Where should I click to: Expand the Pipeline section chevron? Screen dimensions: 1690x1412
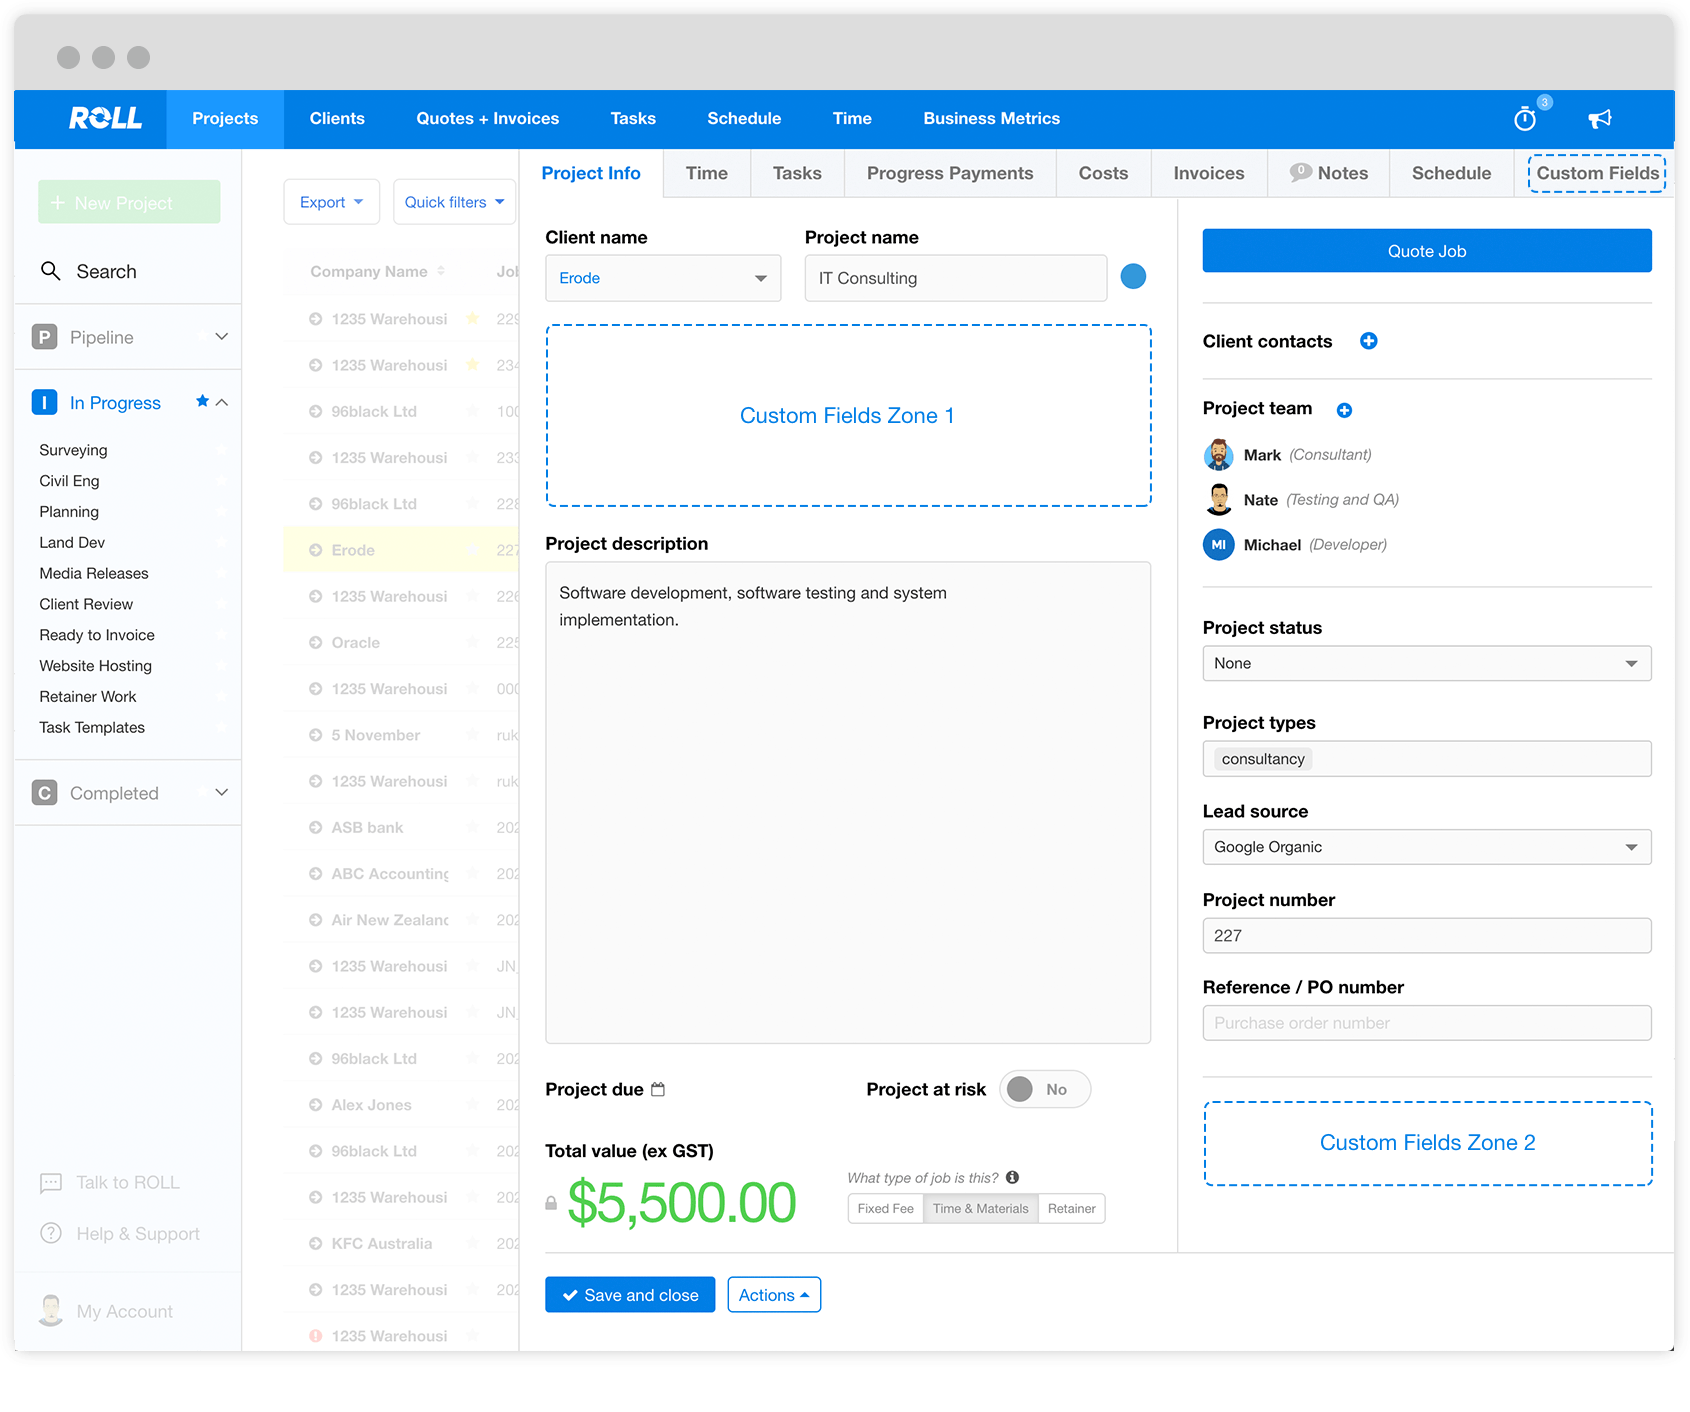[221, 337]
